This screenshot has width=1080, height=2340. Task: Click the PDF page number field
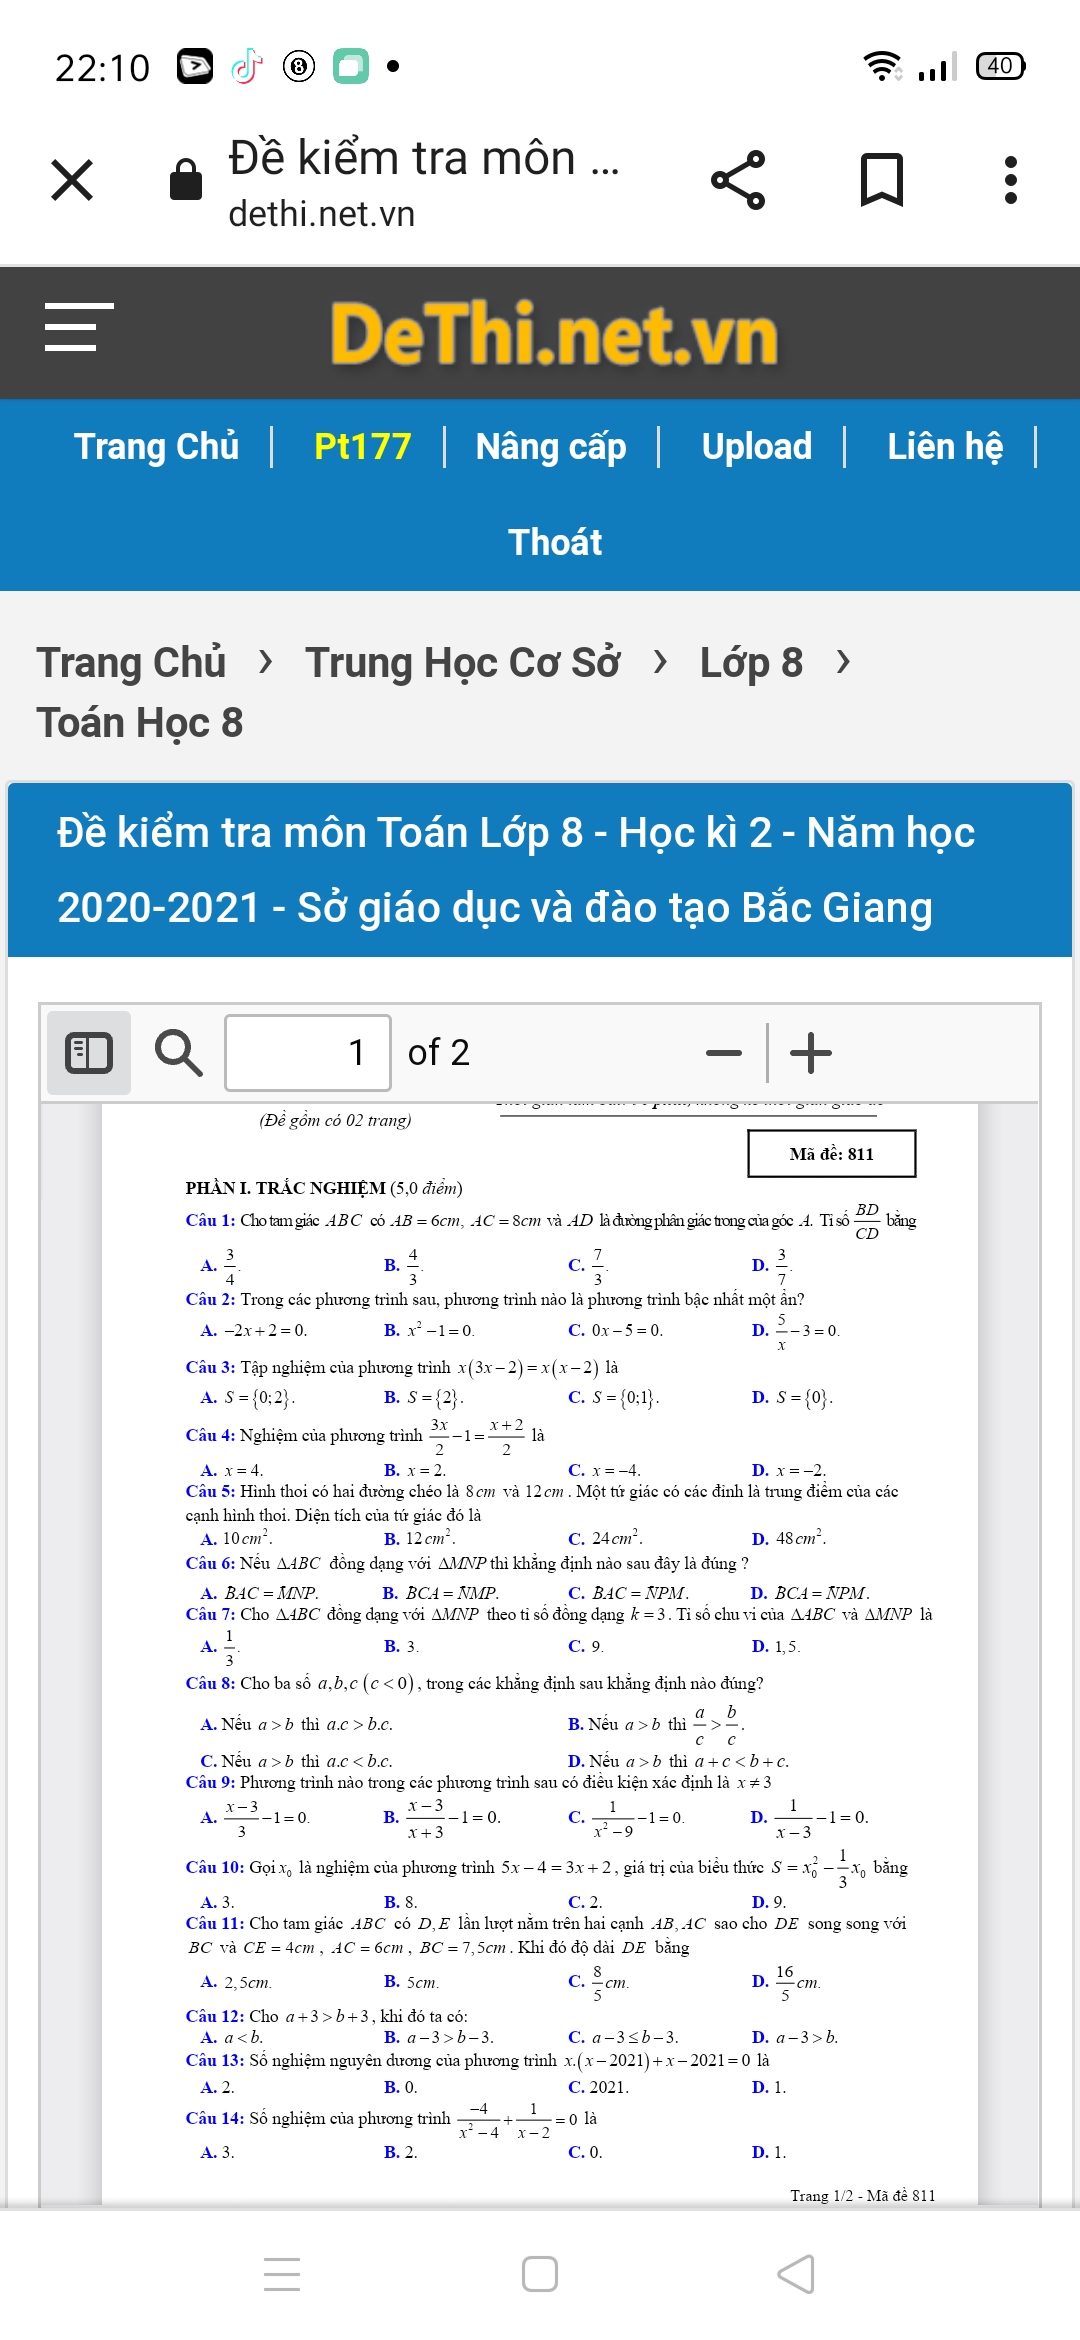pos(308,1053)
